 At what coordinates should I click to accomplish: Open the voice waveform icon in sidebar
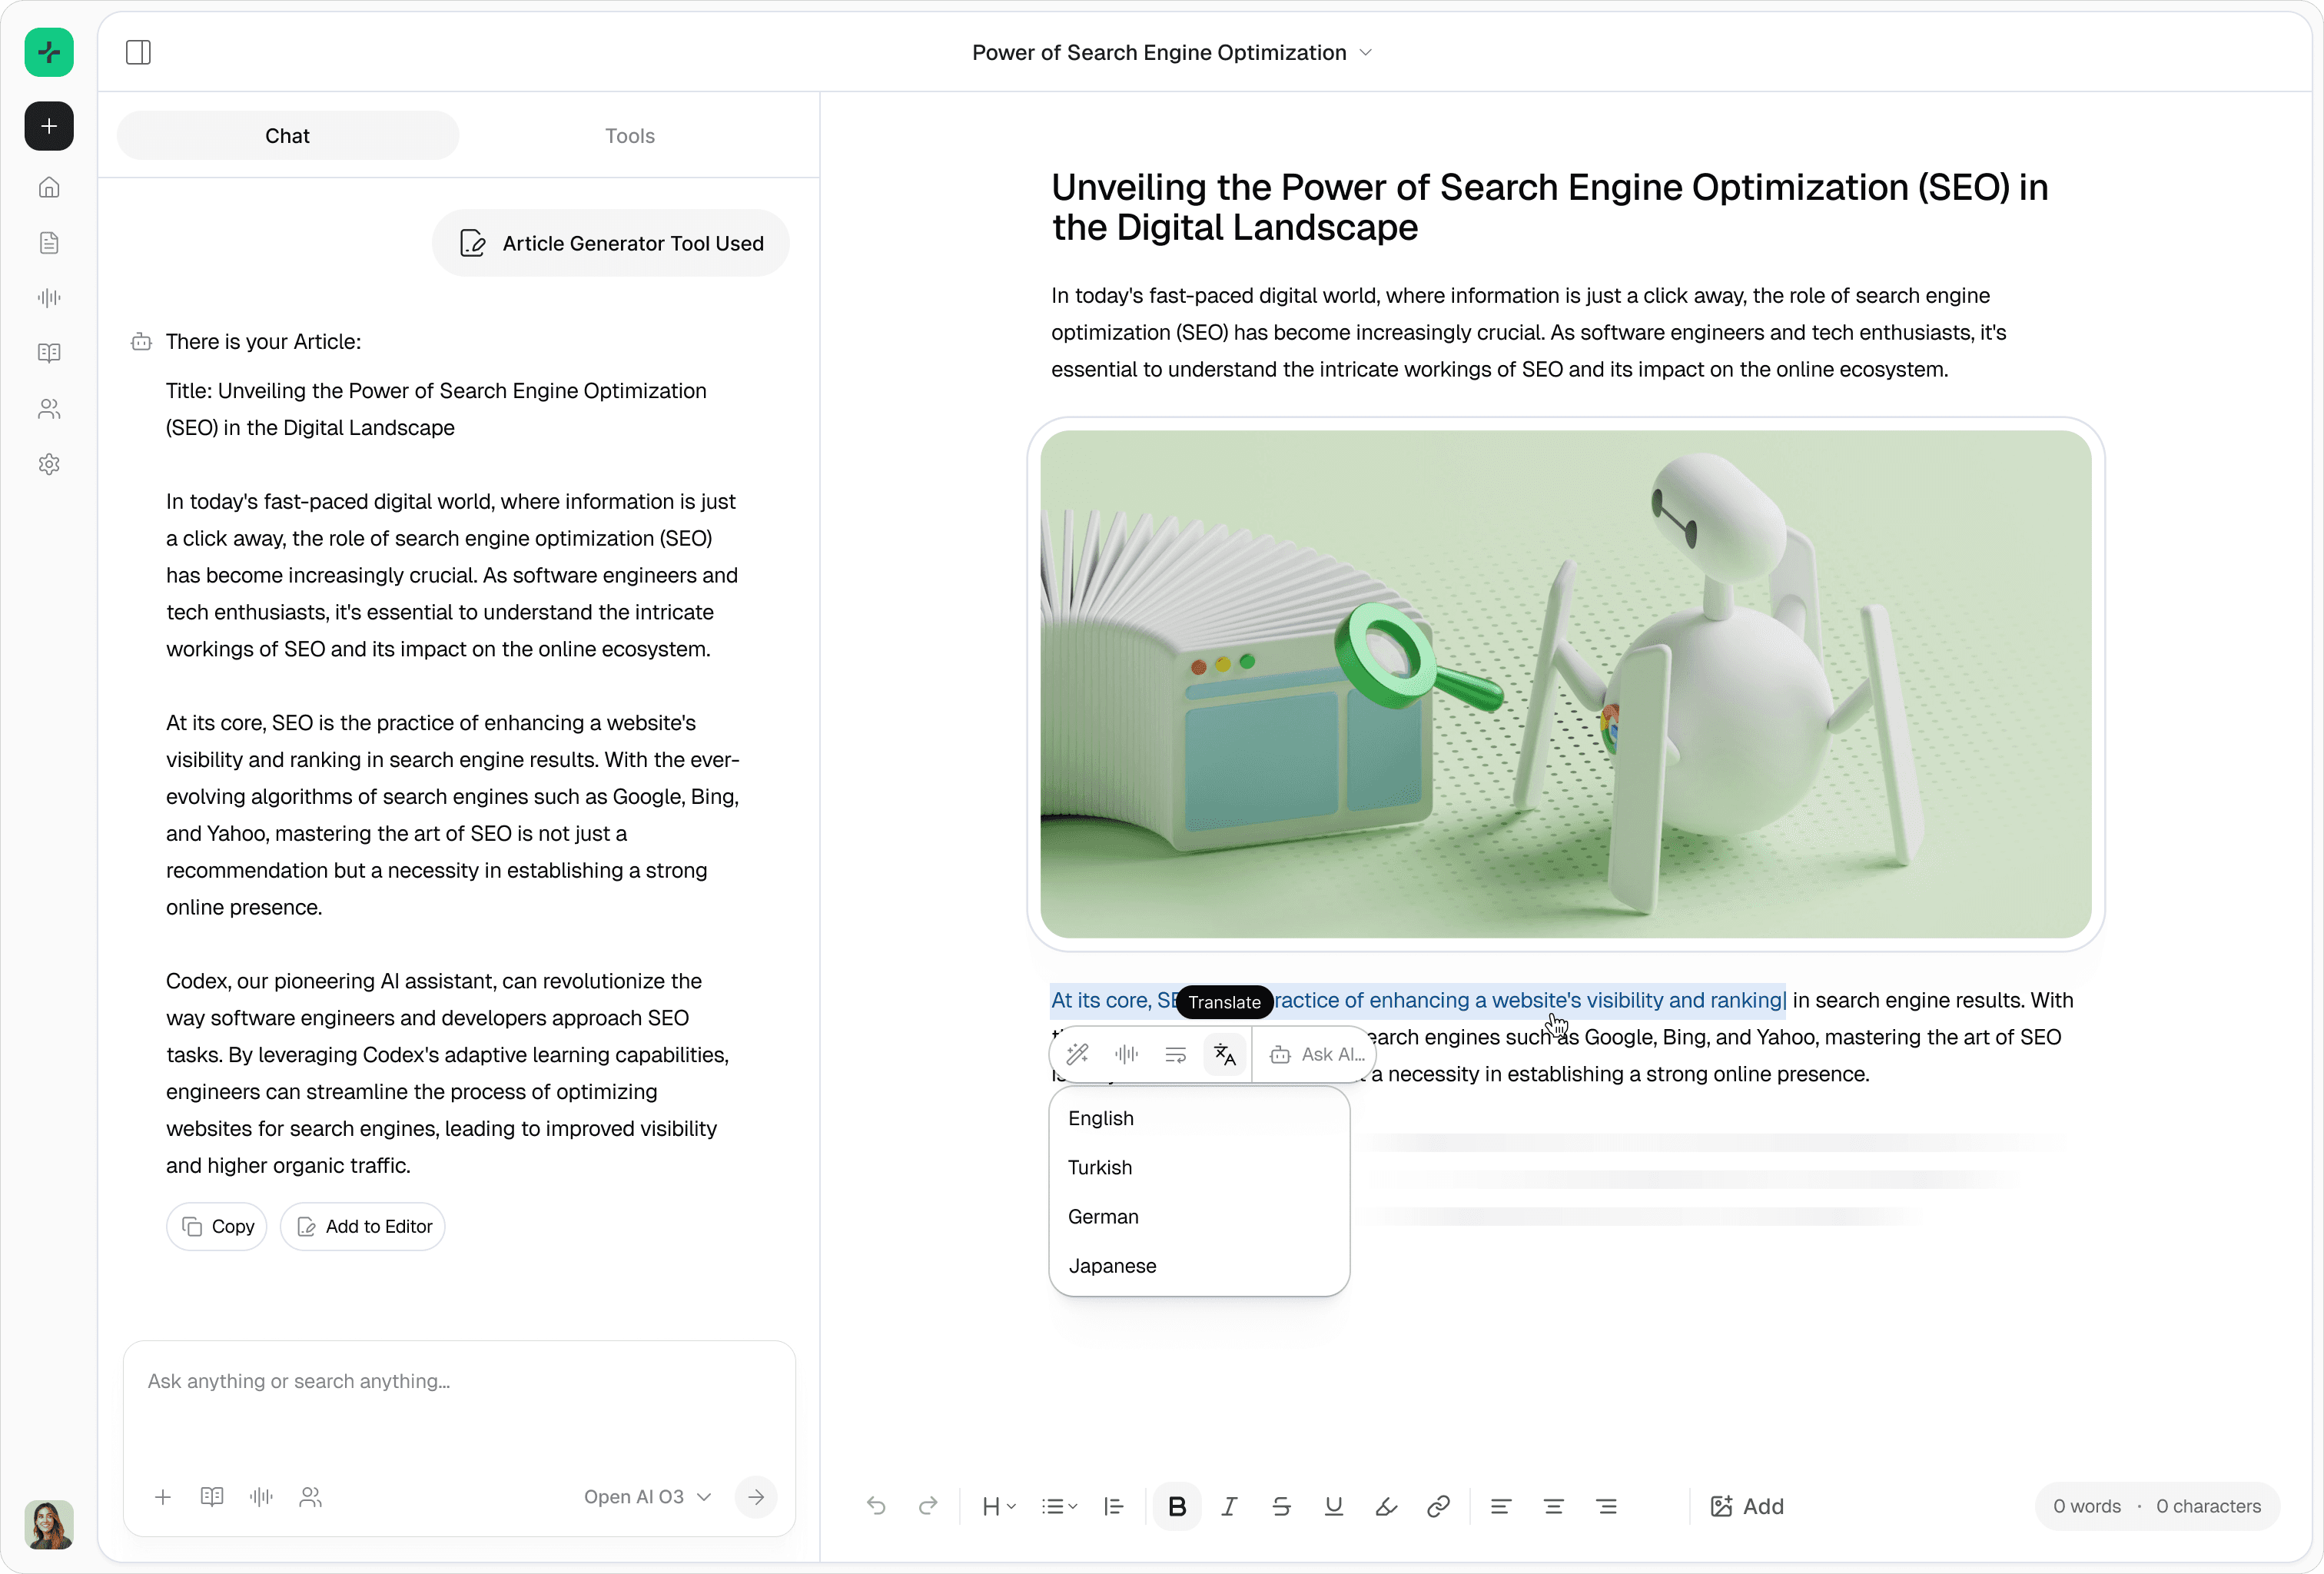(49, 298)
